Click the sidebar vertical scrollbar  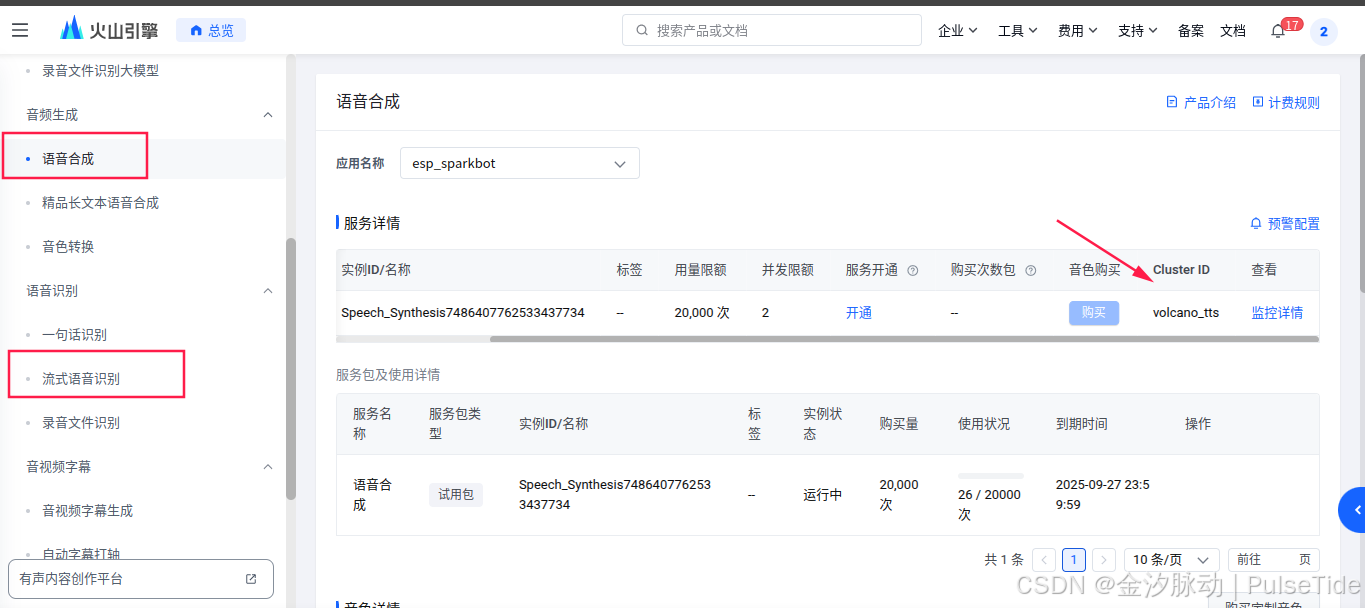click(x=291, y=368)
